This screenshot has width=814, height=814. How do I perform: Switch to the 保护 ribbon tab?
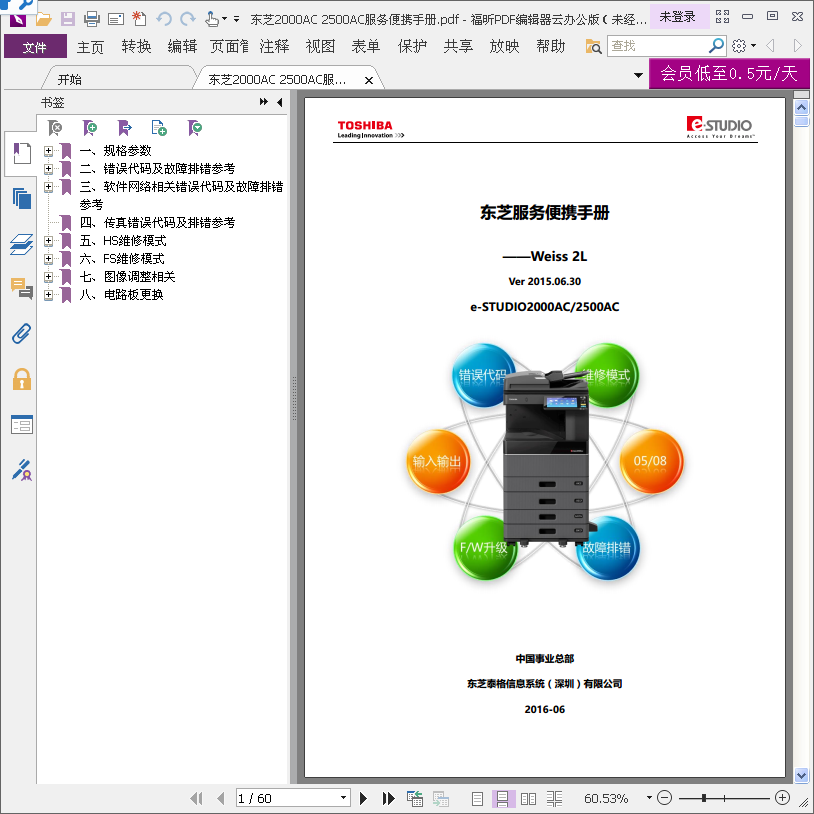(x=412, y=47)
